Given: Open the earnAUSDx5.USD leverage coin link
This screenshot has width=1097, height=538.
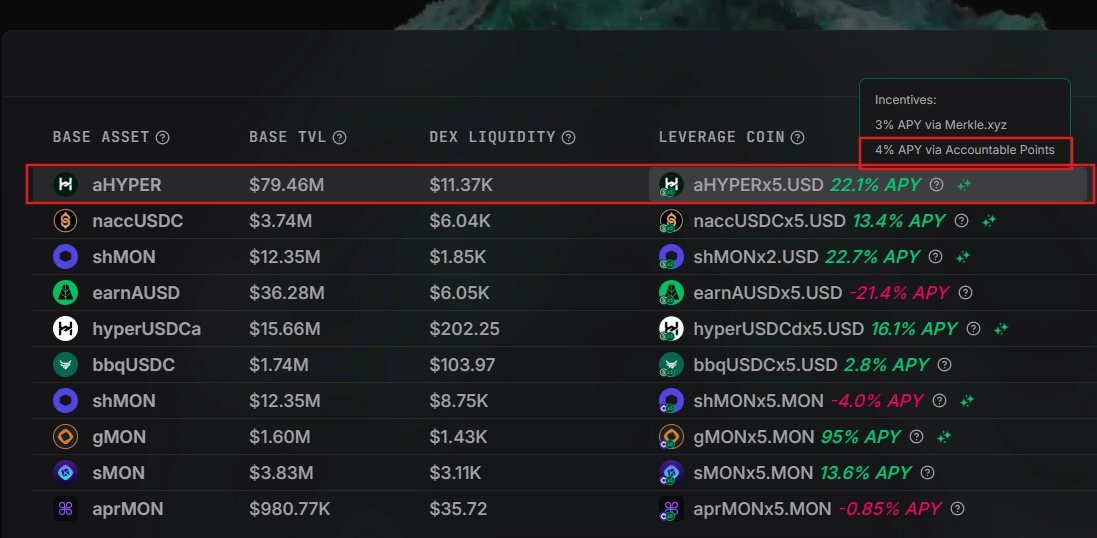Looking at the screenshot, I should coord(767,293).
